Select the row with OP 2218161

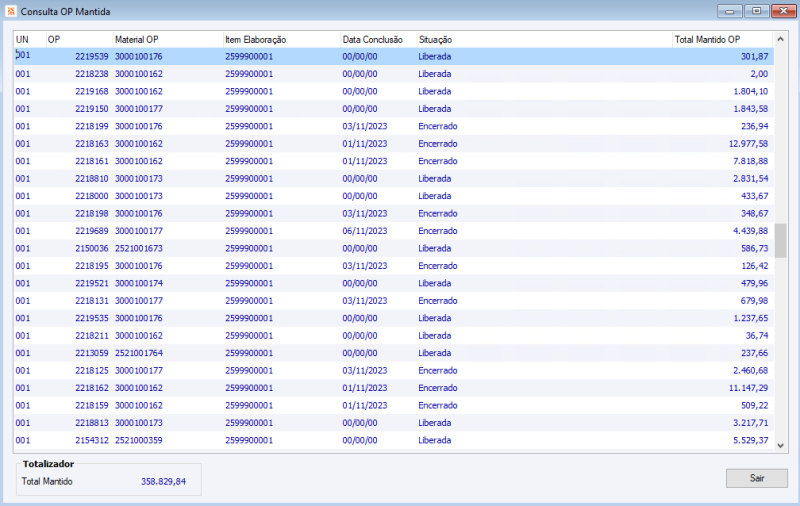[394, 161]
